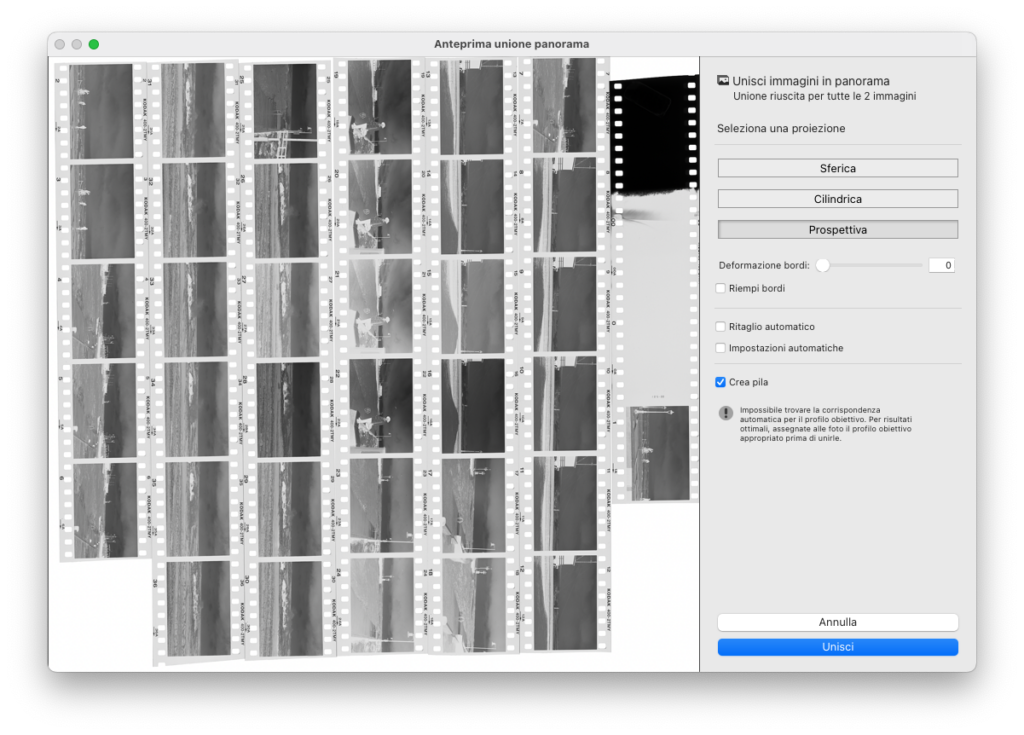Click the panorama preview of film strips
Screen dimensions: 1024x735
[x=374, y=363]
